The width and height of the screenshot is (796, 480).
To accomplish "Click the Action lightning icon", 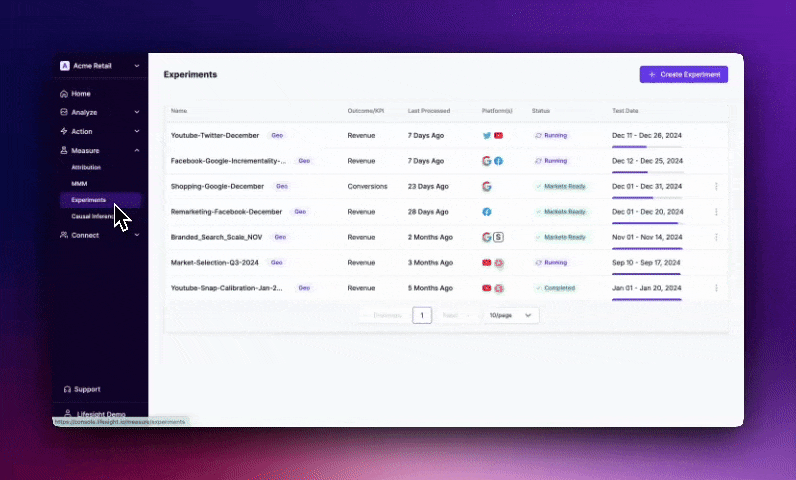I will tap(64, 131).
